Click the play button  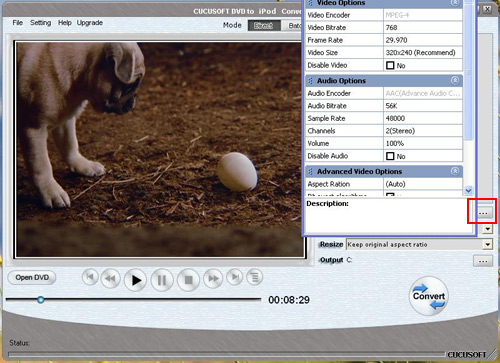pyautogui.click(x=135, y=280)
